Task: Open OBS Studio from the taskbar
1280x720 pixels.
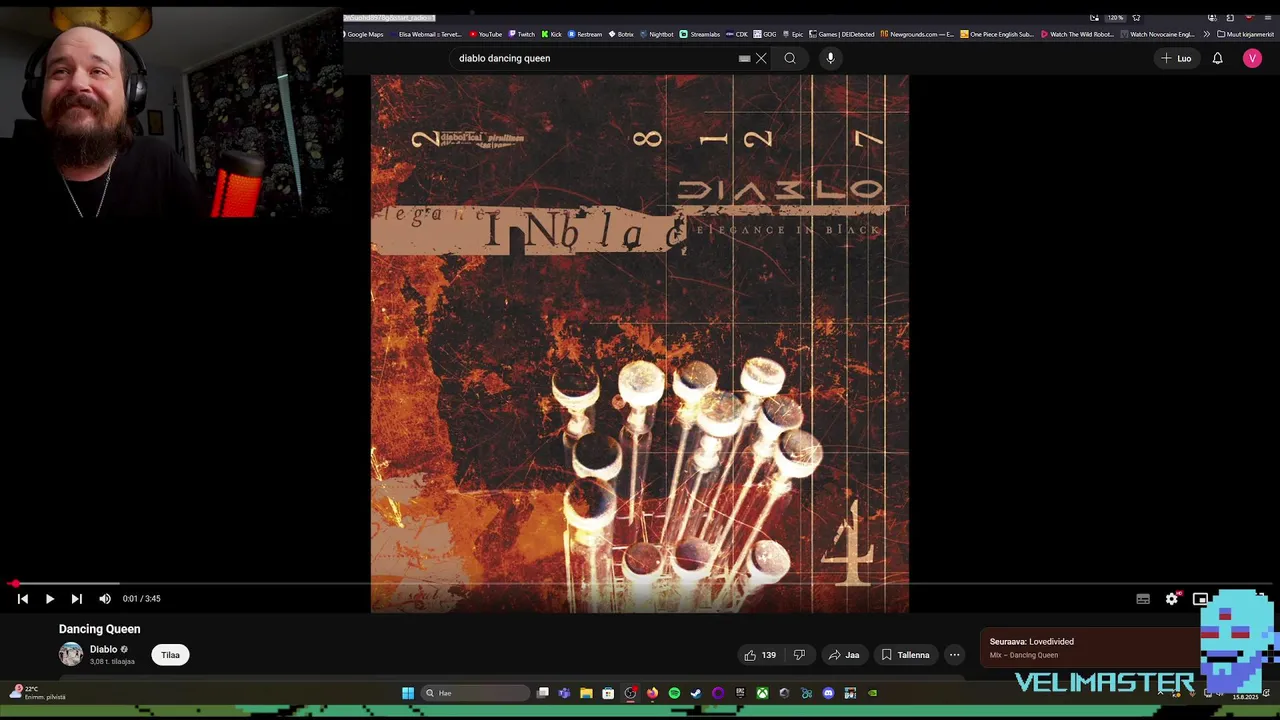Action: coord(630,693)
